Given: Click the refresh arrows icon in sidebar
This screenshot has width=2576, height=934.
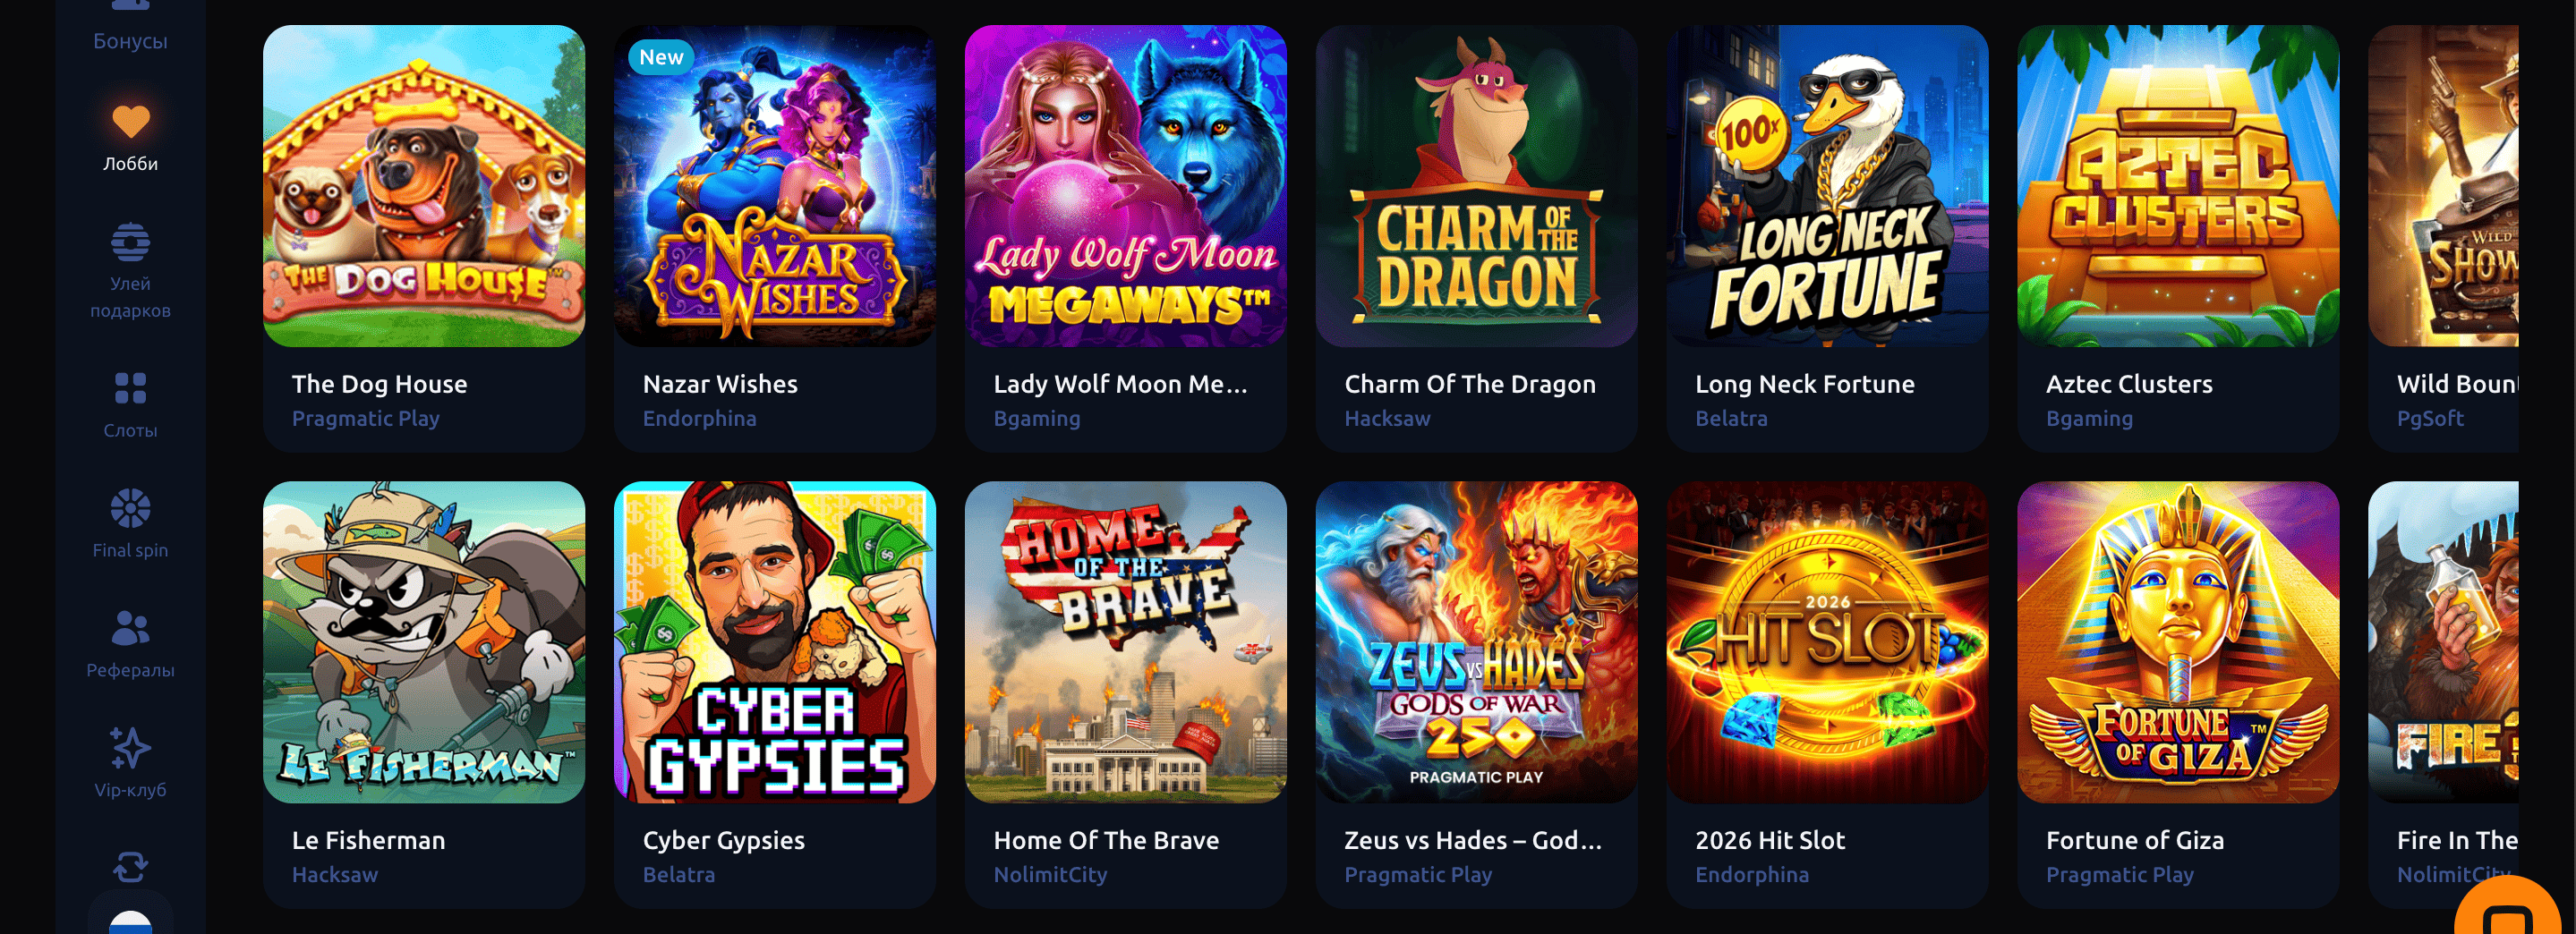Looking at the screenshot, I should pos(130,866).
